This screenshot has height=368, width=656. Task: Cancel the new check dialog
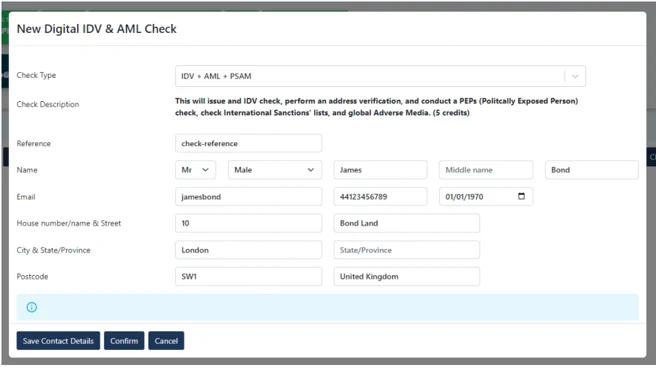pyautogui.click(x=166, y=341)
